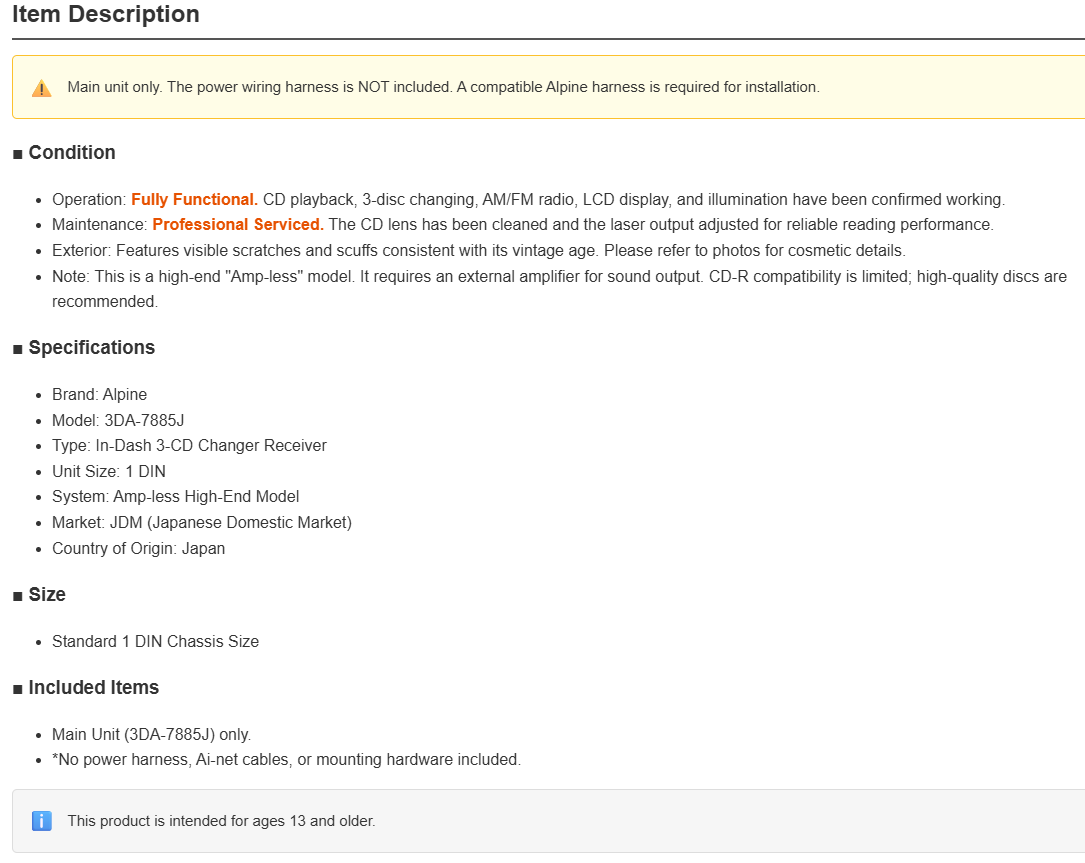Click the 'Country of Origin: Japan' line
Image resolution: width=1085 pixels, height=863 pixels.
[x=138, y=548]
